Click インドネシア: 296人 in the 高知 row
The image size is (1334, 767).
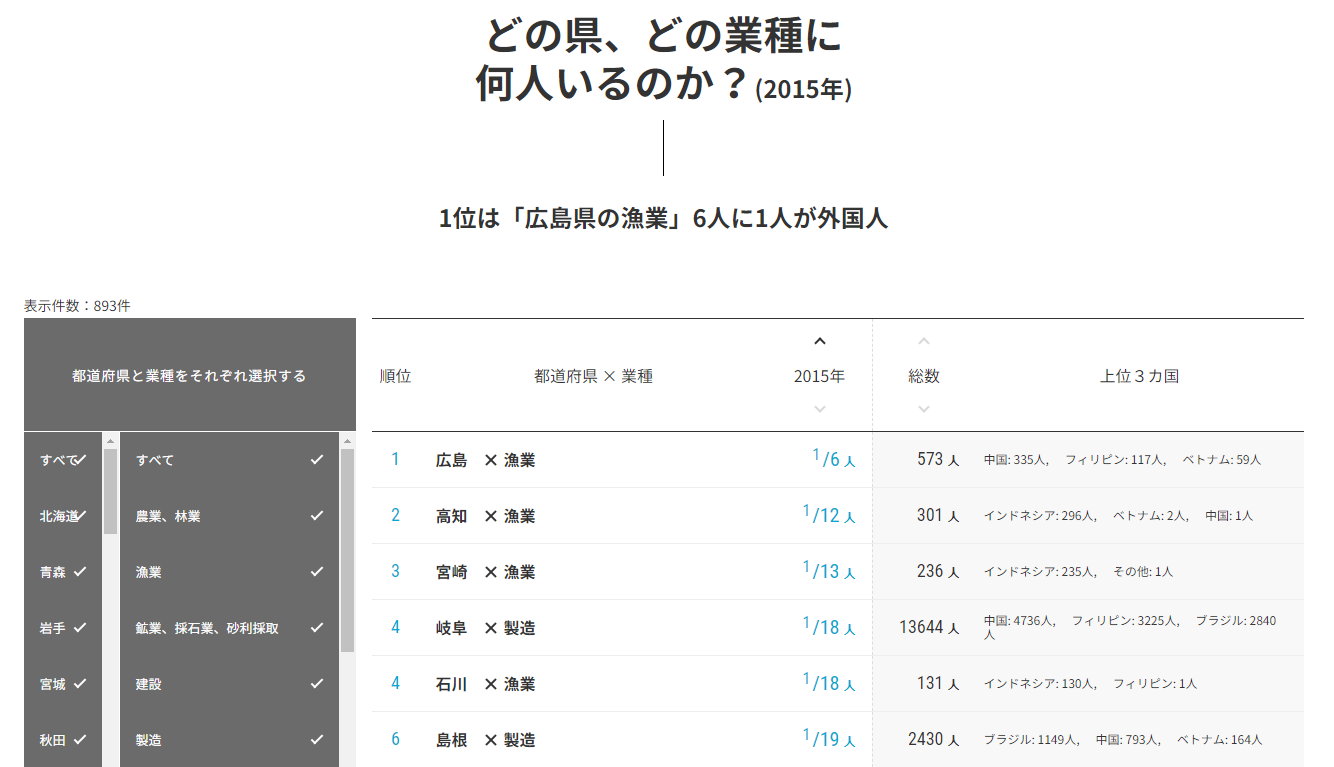(1041, 516)
